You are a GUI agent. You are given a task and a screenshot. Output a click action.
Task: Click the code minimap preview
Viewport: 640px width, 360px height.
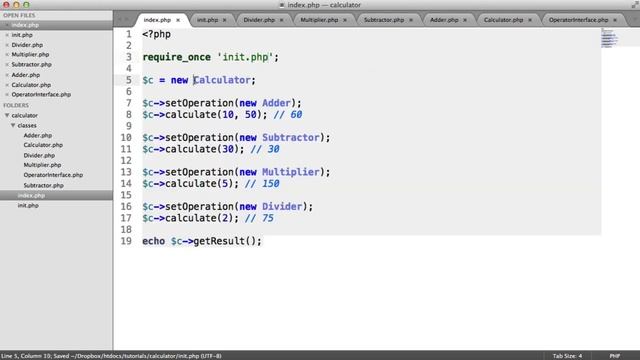coord(609,38)
